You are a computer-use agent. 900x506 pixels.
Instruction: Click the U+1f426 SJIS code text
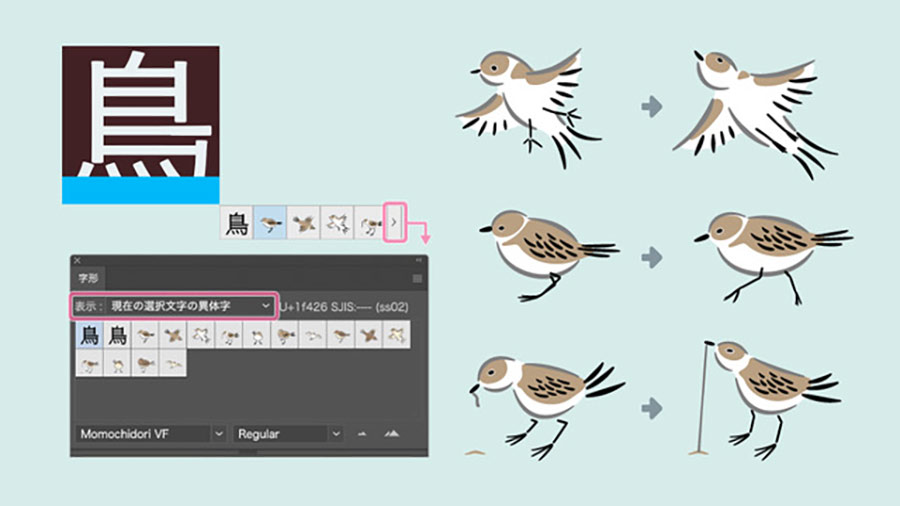(344, 307)
